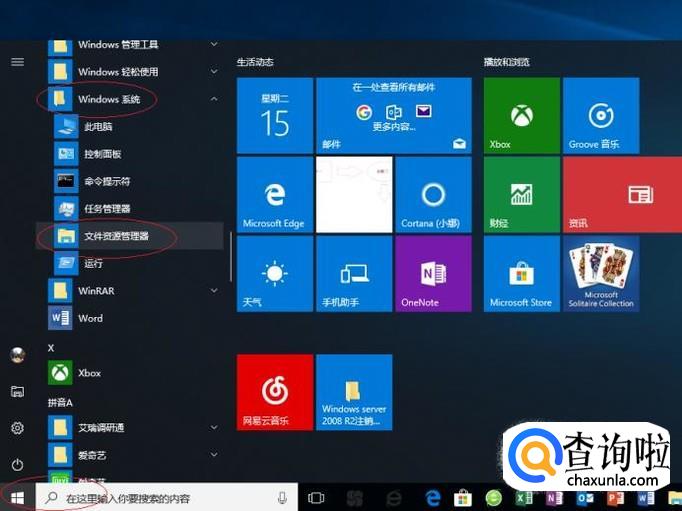682x511 pixels.
Task: Expand the WinRAR folder chevron
Action: (x=214, y=291)
